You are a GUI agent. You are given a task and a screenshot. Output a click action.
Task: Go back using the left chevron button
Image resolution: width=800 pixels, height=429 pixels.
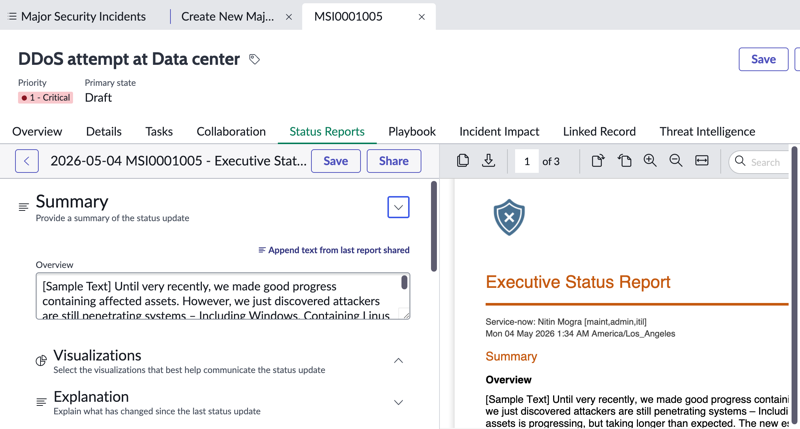27,161
